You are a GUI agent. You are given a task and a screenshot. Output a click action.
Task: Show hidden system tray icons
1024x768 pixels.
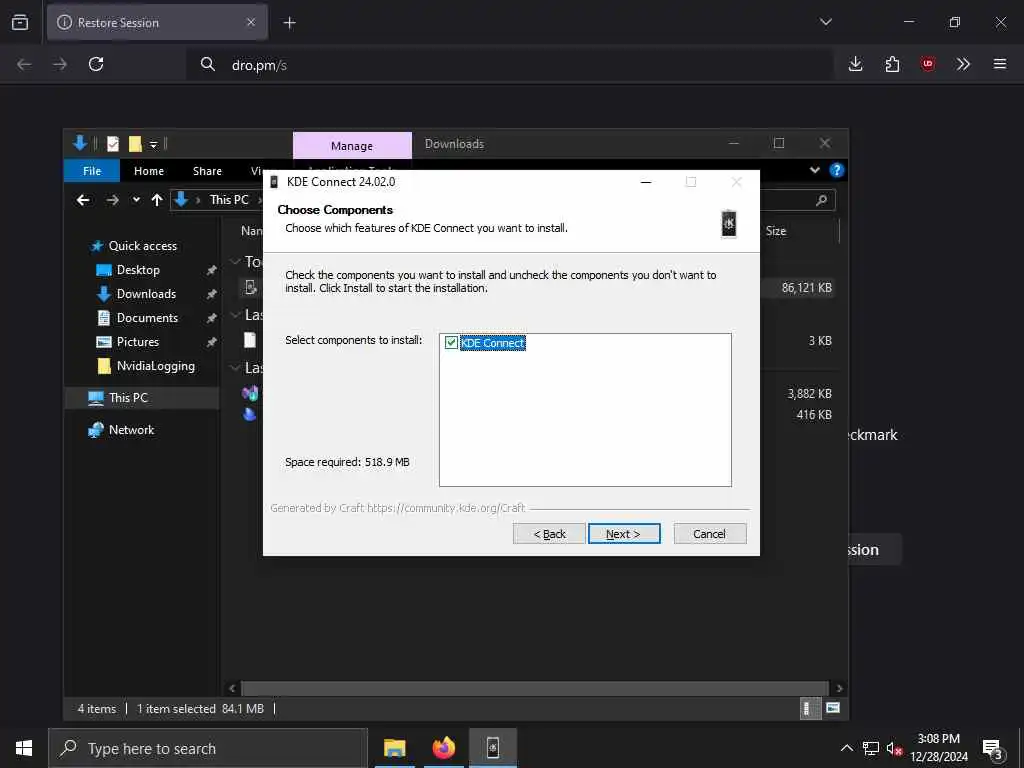click(x=846, y=748)
